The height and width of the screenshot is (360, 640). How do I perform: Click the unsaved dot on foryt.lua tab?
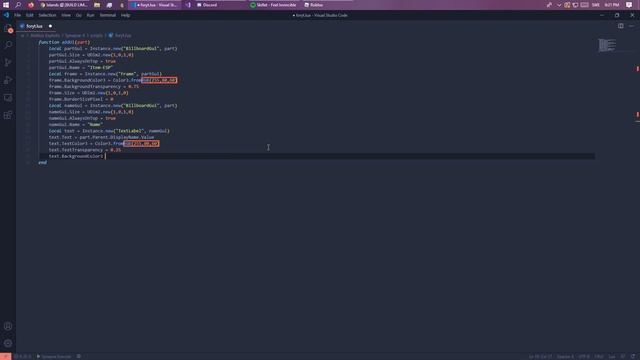(x=50, y=26)
